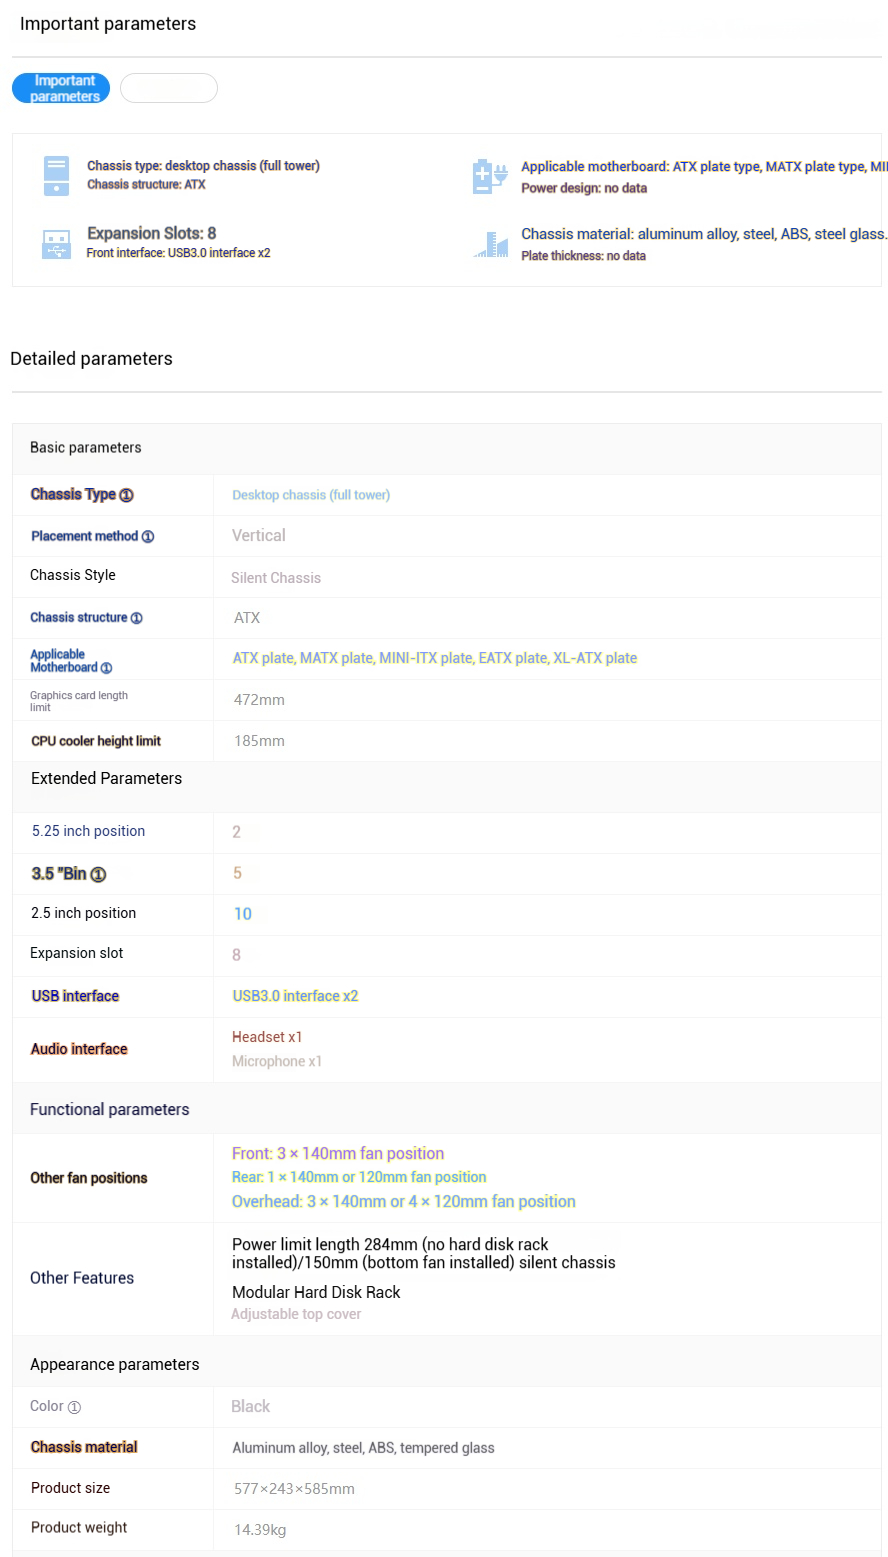Click the Front 3 × 140mm fan position link
The width and height of the screenshot is (888, 1557).
pos(338,1153)
